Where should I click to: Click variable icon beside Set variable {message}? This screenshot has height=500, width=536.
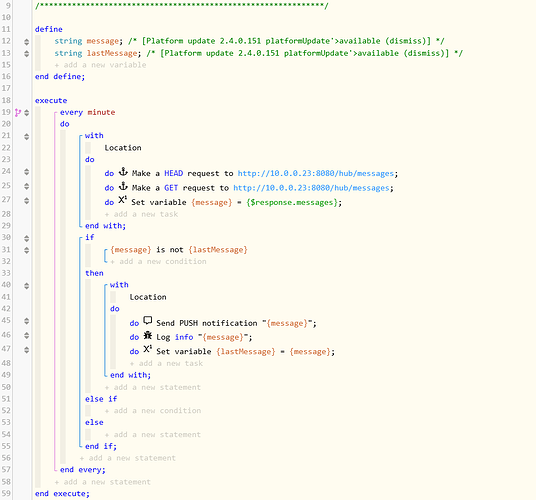coord(123,200)
